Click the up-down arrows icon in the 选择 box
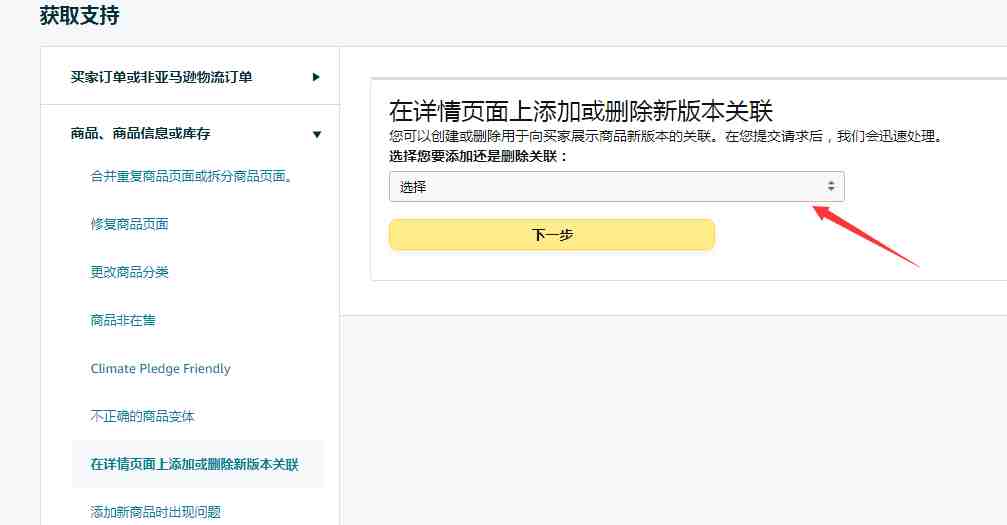 (830, 186)
